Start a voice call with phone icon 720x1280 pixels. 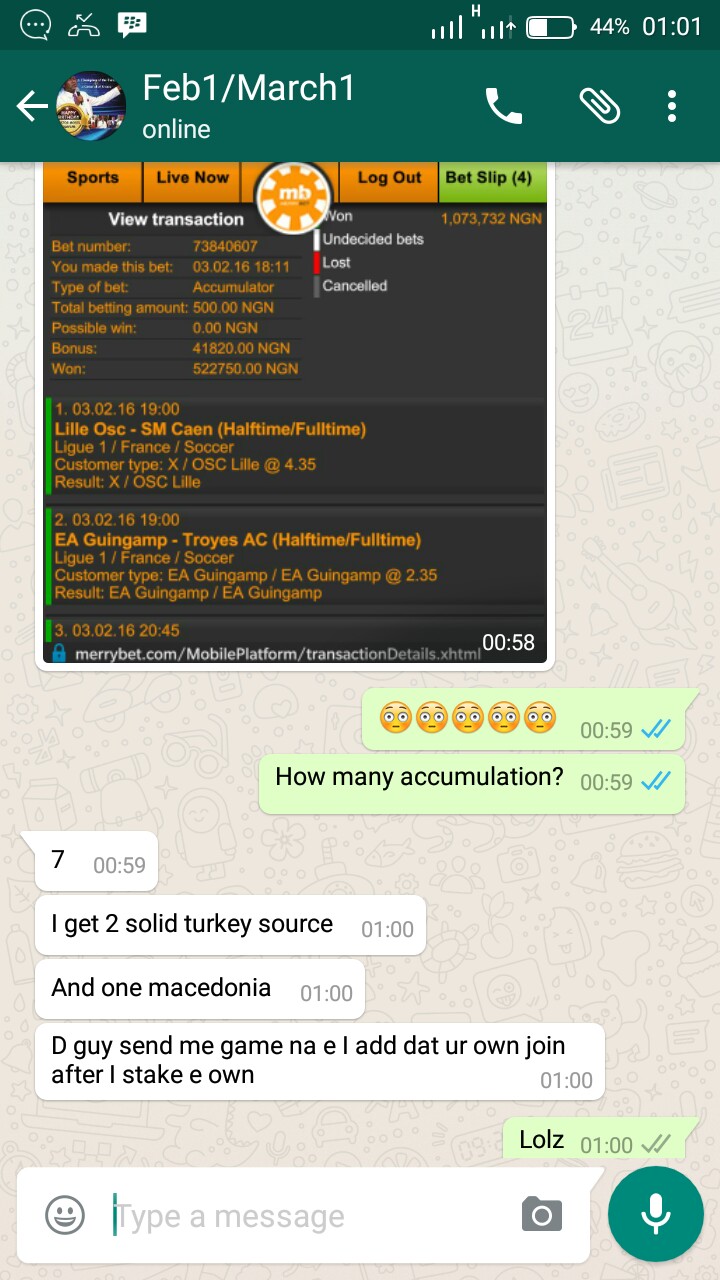504,106
